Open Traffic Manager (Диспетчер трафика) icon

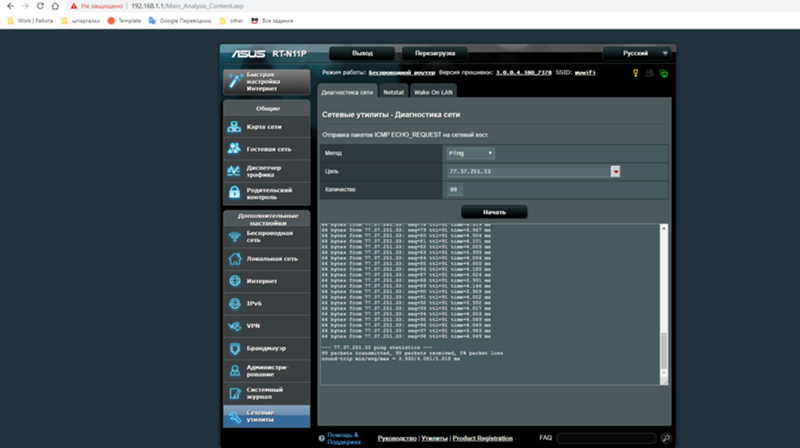click(x=234, y=171)
